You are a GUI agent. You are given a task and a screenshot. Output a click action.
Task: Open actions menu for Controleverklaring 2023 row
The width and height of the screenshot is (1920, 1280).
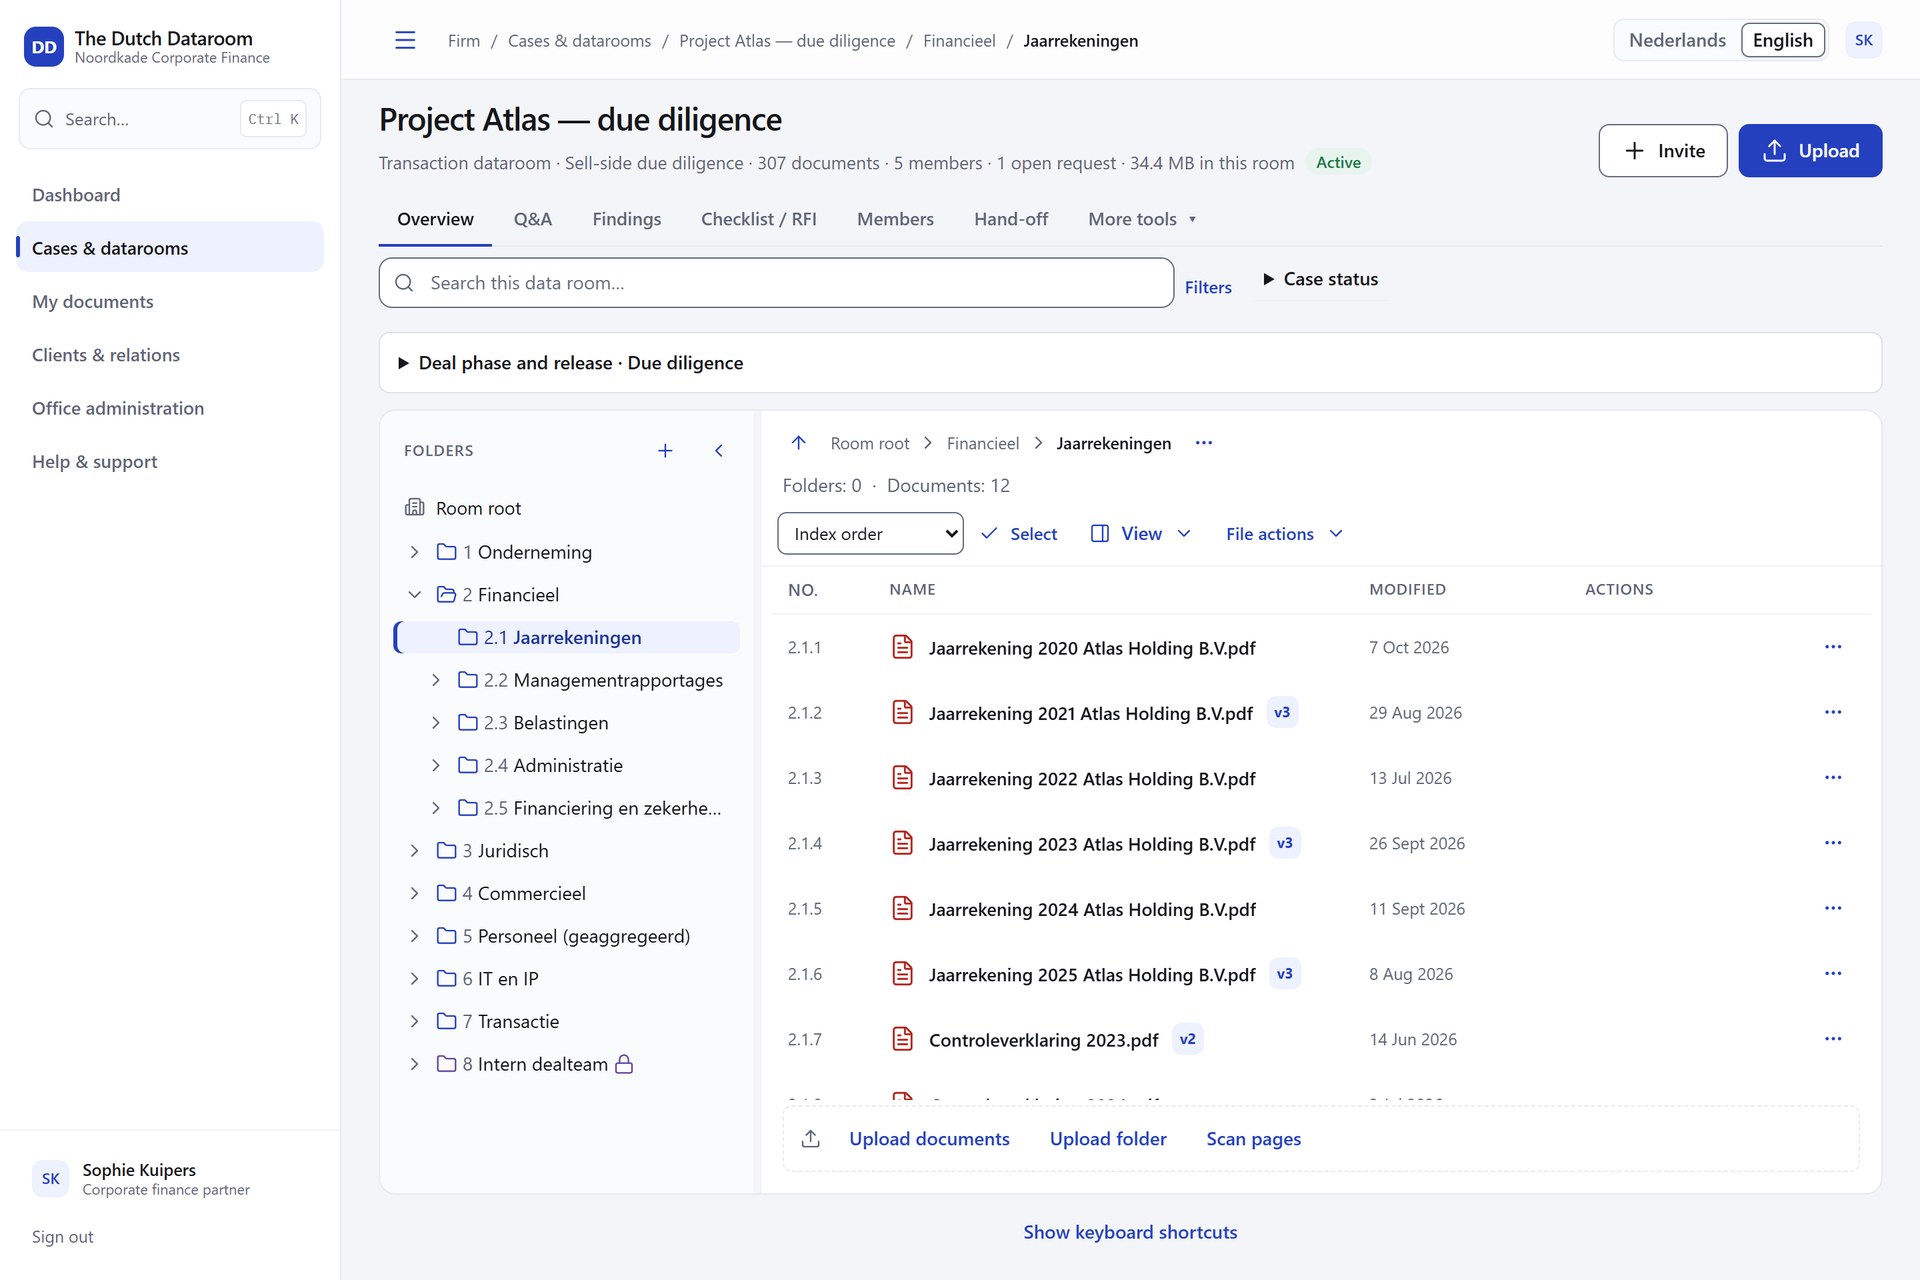point(1833,1039)
